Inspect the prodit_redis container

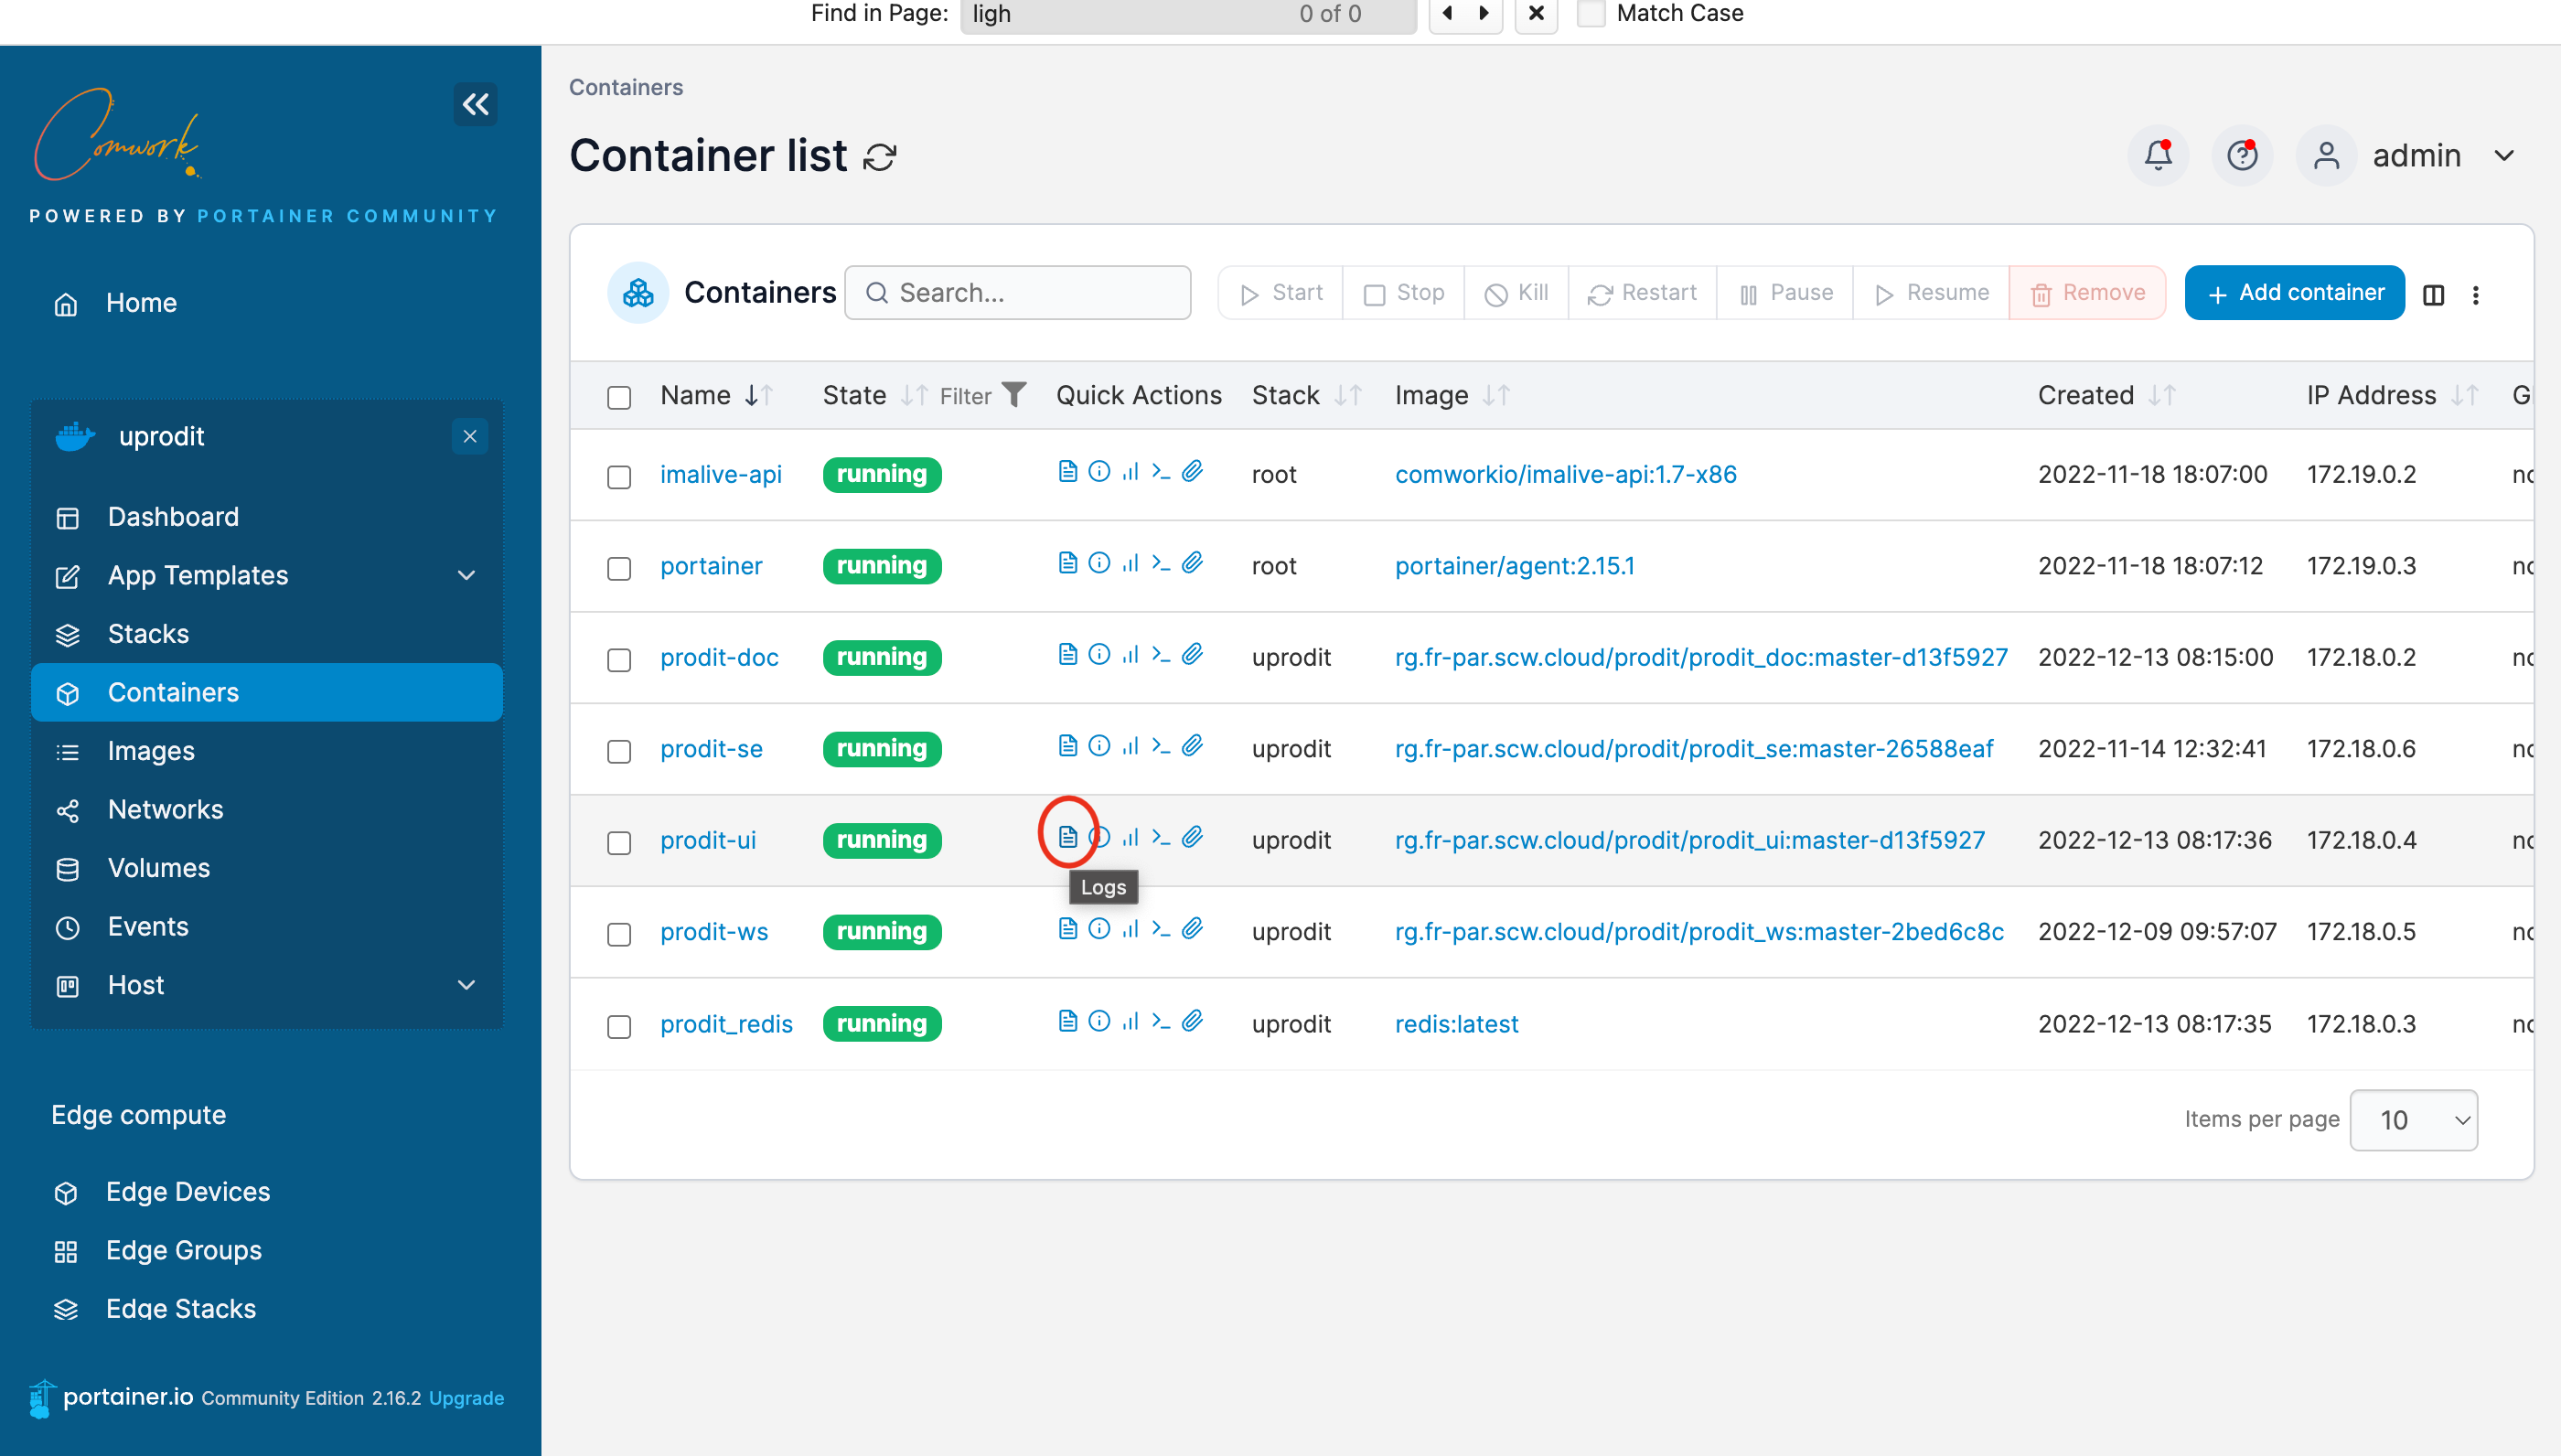[x=1099, y=1021]
